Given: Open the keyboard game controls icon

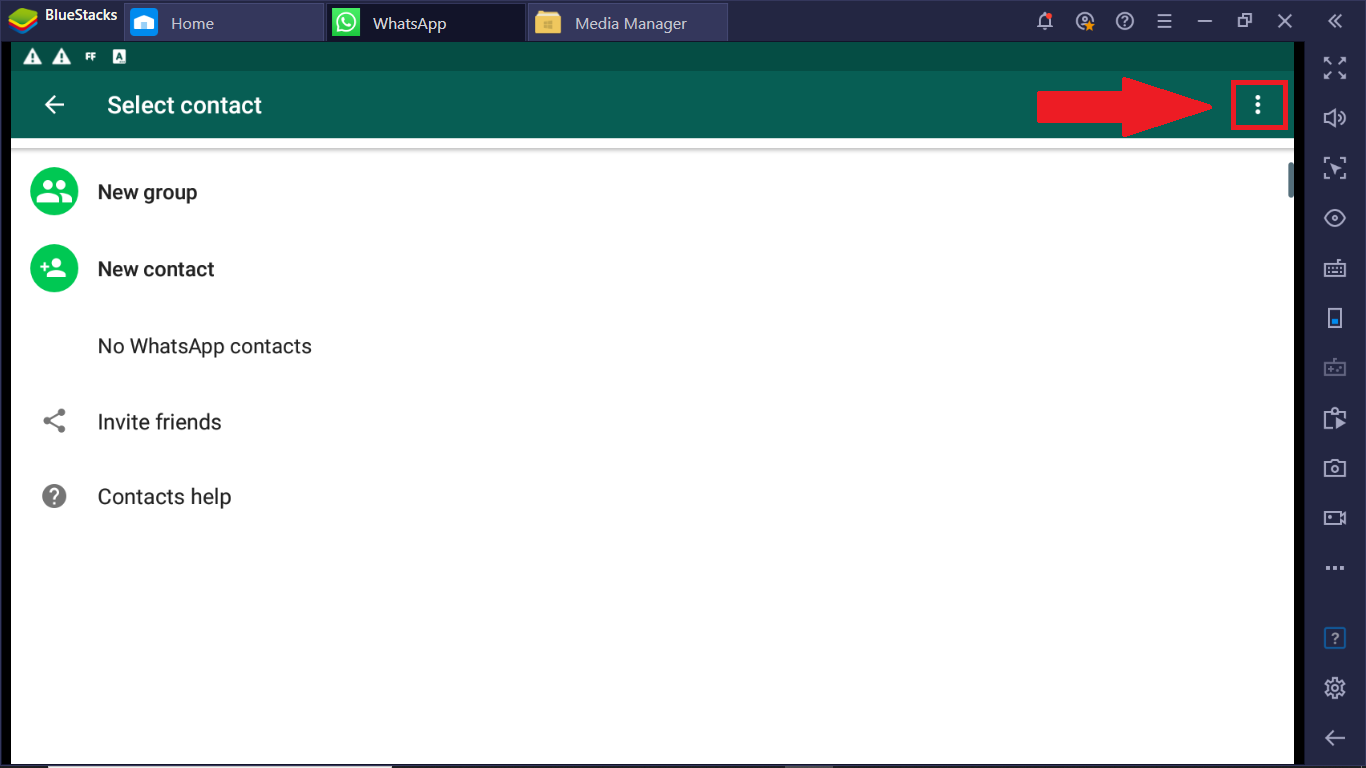Looking at the screenshot, I should pos(1335,268).
